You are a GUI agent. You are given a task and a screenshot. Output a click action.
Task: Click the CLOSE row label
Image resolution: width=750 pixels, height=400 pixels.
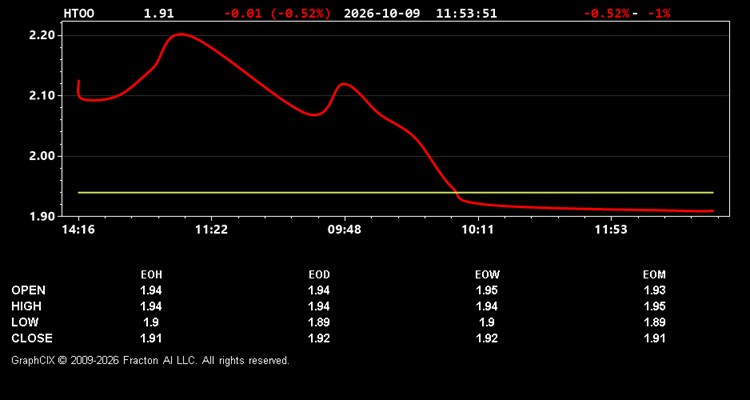click(32, 338)
